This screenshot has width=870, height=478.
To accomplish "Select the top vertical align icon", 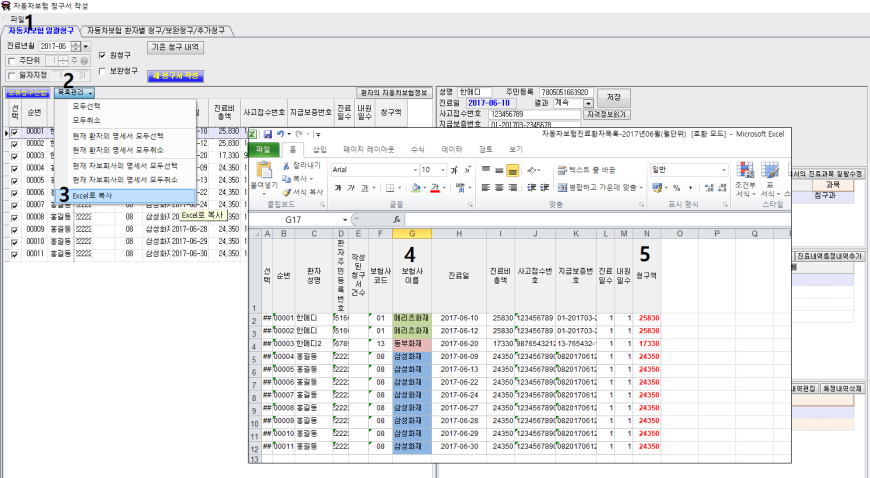I will 486,170.
